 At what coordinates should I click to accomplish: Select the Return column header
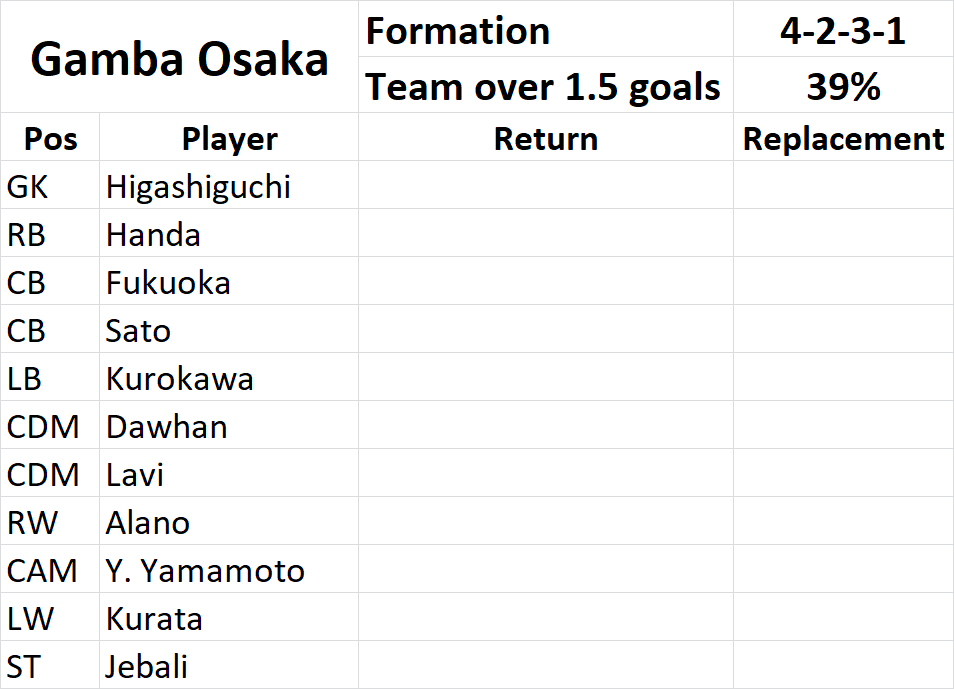546,137
